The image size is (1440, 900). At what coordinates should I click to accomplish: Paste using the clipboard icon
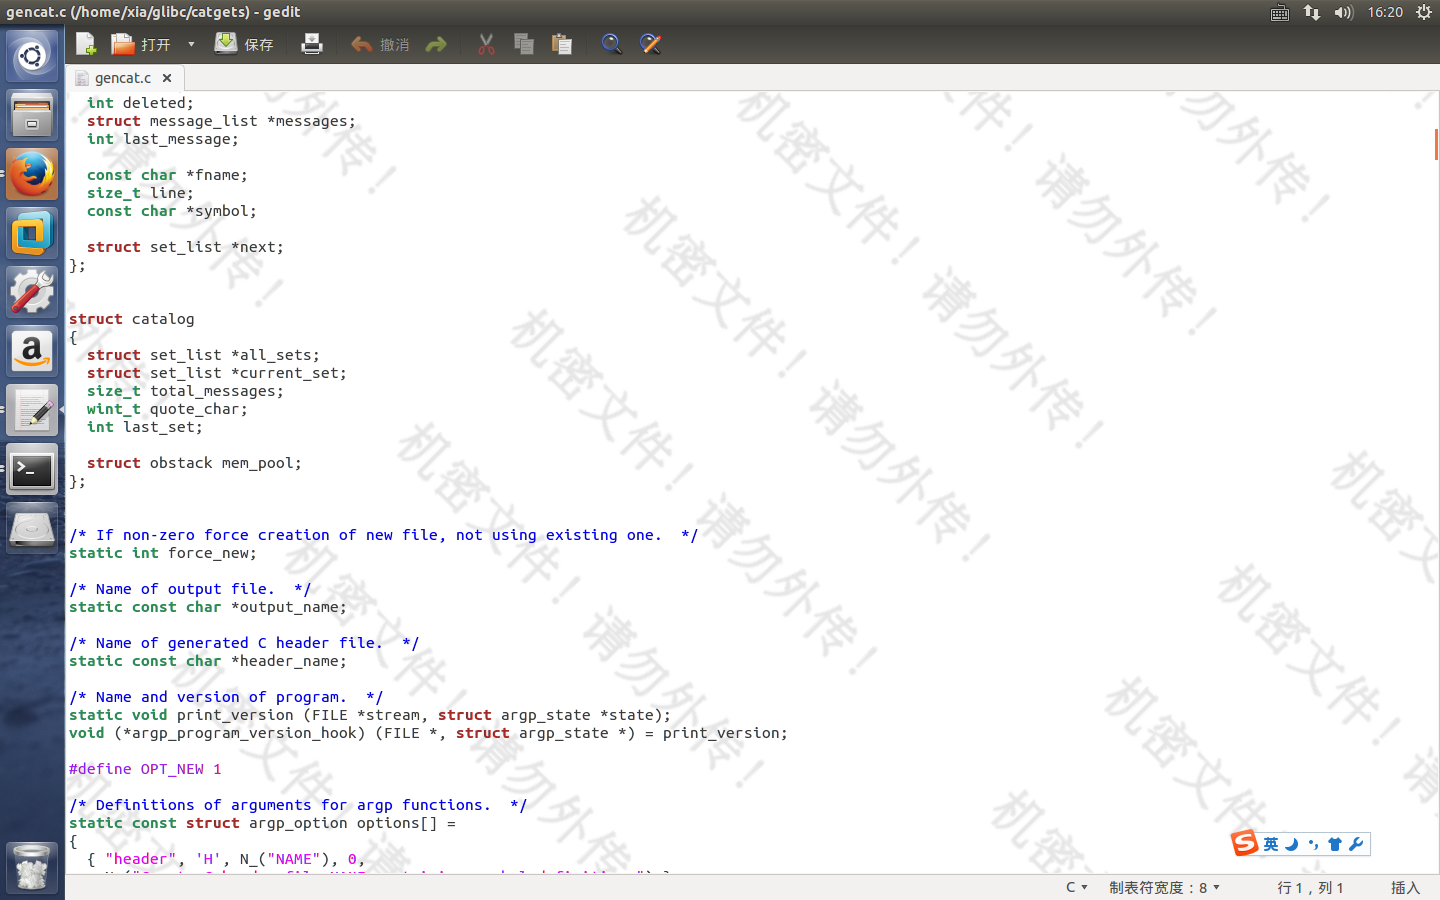[x=562, y=44]
